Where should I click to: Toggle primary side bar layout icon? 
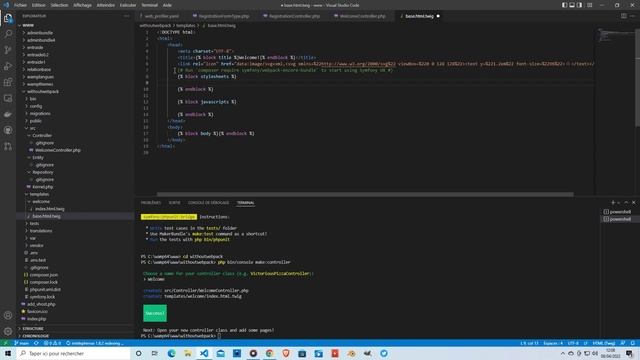564,5
